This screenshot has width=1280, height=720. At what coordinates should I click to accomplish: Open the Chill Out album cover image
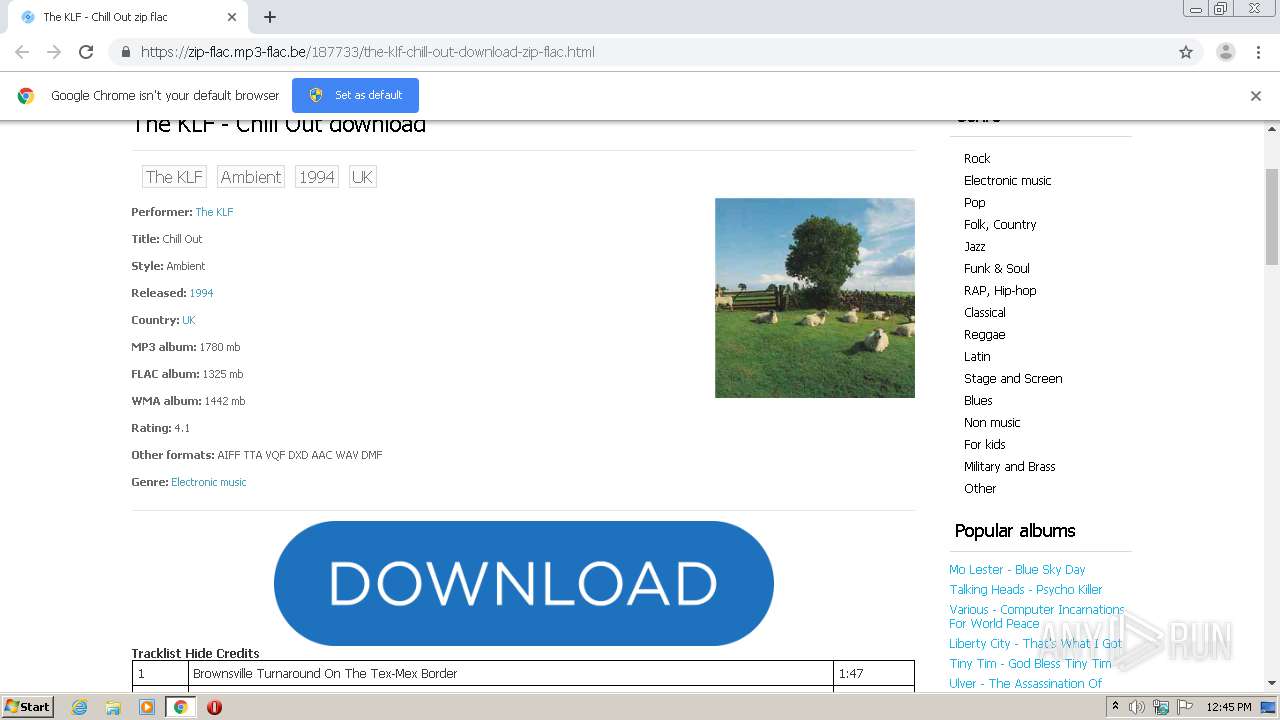tap(815, 298)
